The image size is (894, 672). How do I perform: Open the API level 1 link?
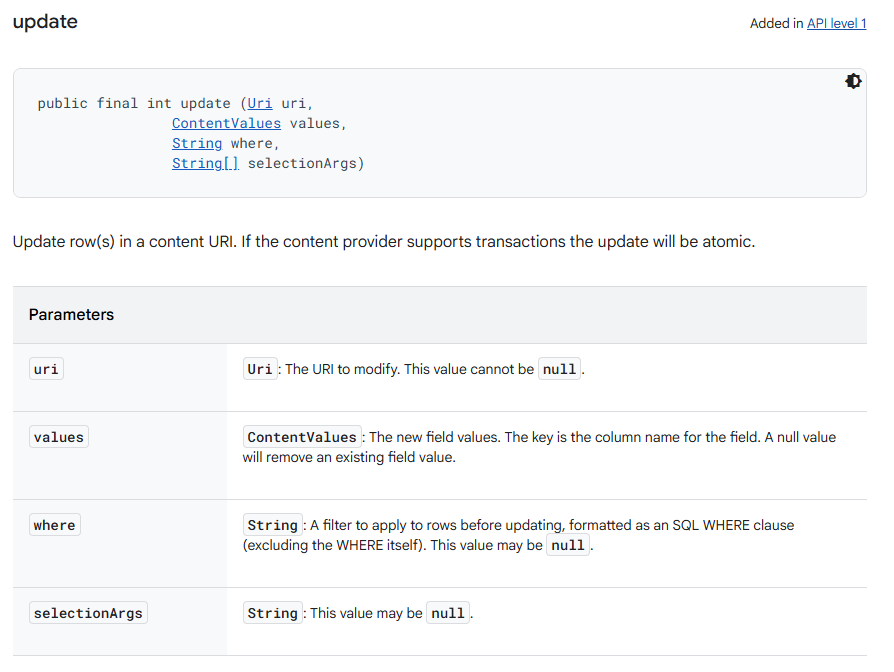pos(836,23)
